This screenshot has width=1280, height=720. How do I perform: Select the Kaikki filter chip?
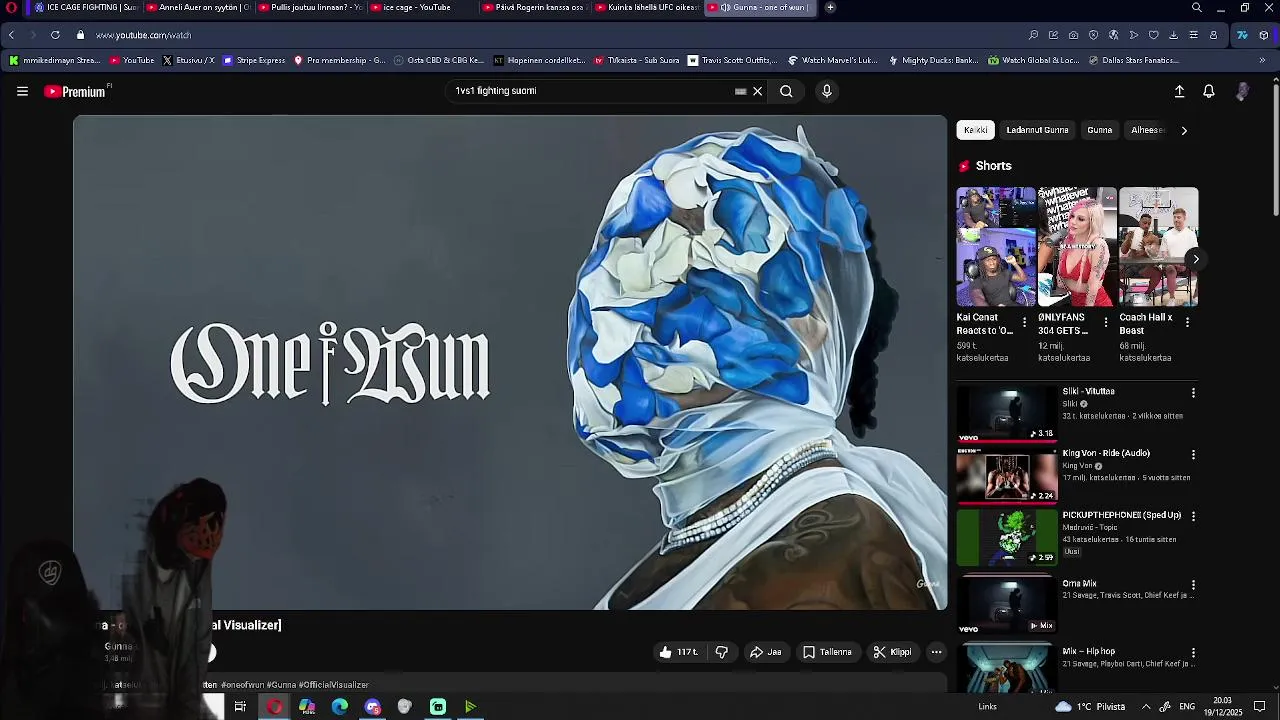(975, 130)
